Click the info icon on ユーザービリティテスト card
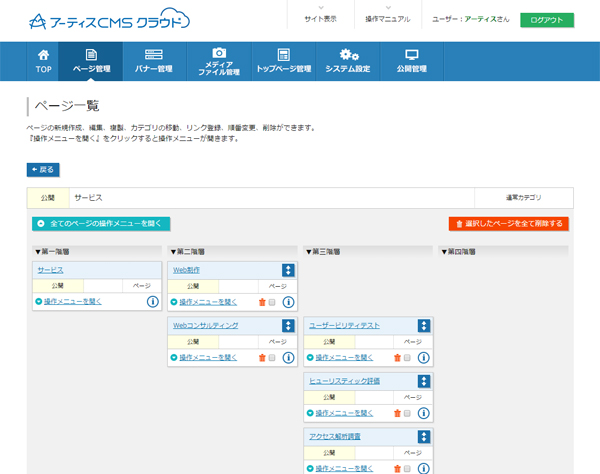Image resolution: width=600 pixels, height=474 pixels. [424, 358]
